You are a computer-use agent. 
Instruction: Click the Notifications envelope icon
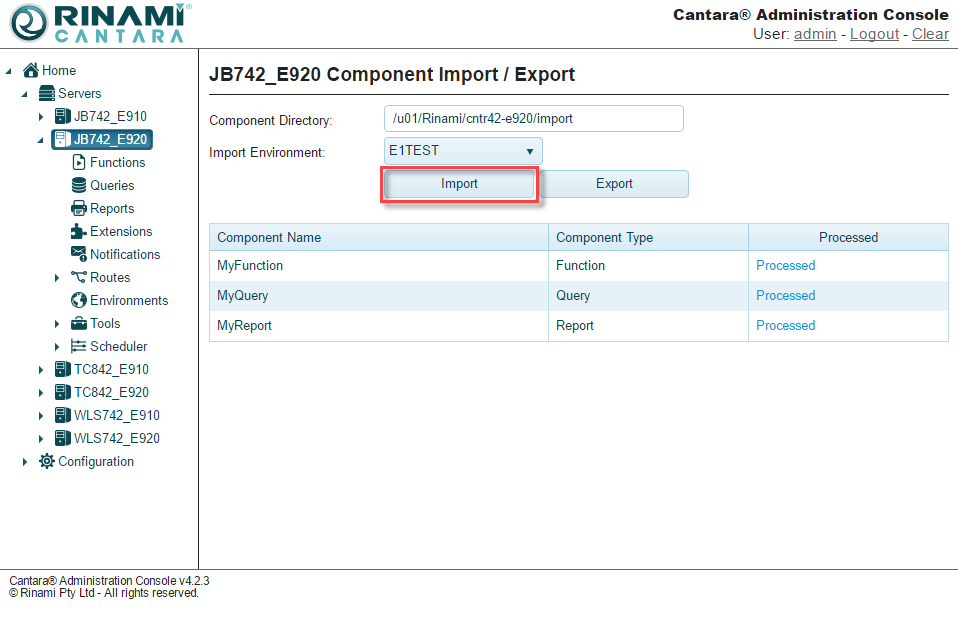point(79,254)
